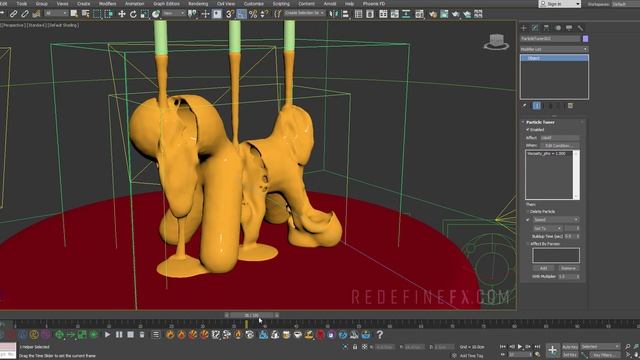
Task: Open the ViewCube in viewport
Action: click(x=496, y=42)
